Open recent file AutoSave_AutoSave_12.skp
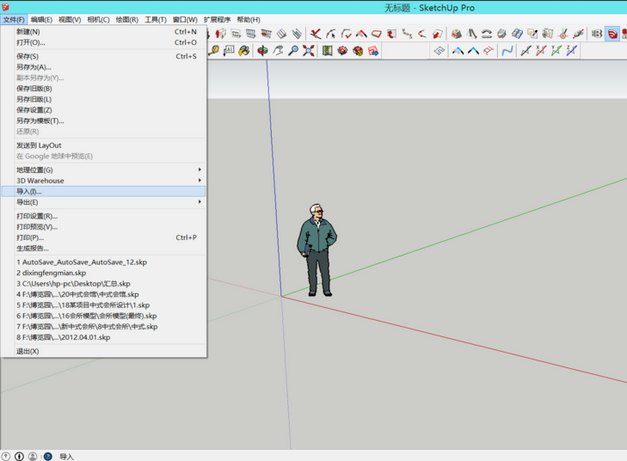Image resolution: width=627 pixels, height=461 pixels. (x=80, y=262)
